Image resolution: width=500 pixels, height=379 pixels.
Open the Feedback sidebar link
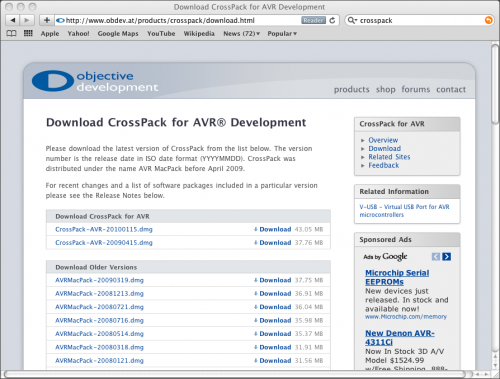384,165
